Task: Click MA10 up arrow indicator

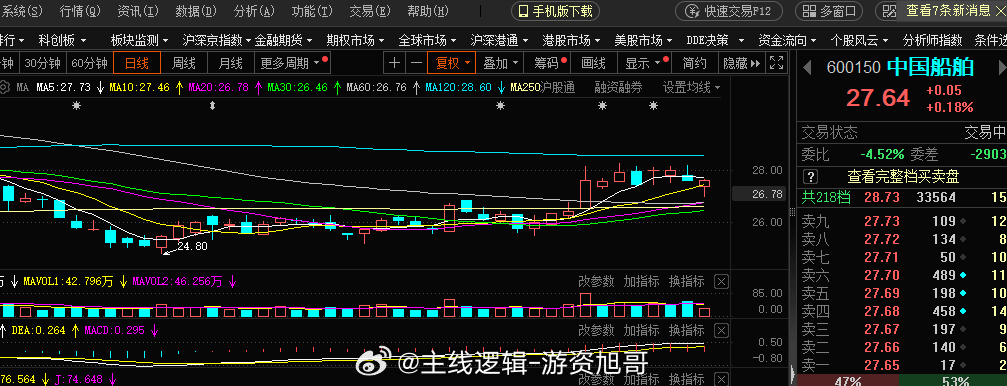Action: coord(179,87)
